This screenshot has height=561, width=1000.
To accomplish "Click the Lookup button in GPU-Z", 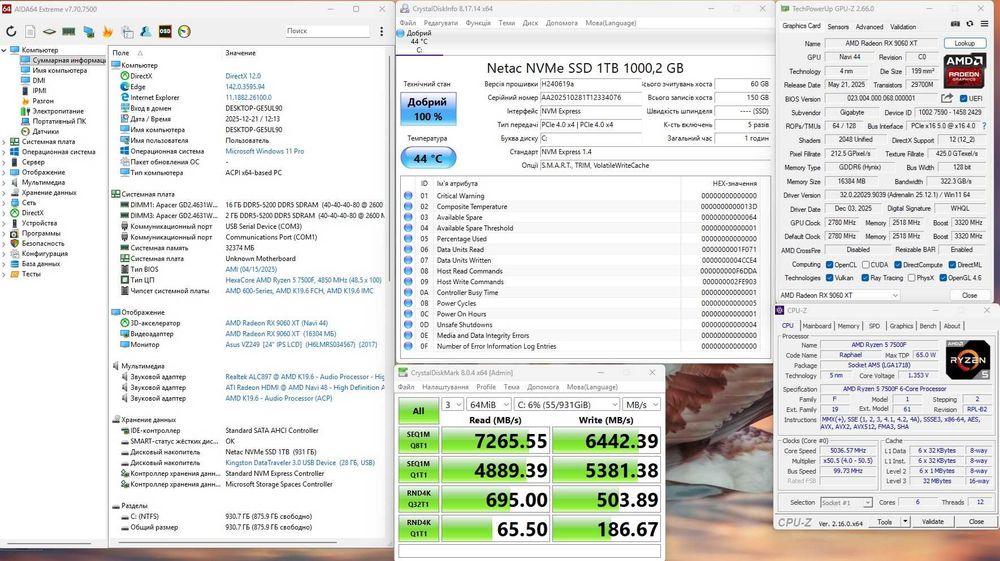I will pos(964,43).
